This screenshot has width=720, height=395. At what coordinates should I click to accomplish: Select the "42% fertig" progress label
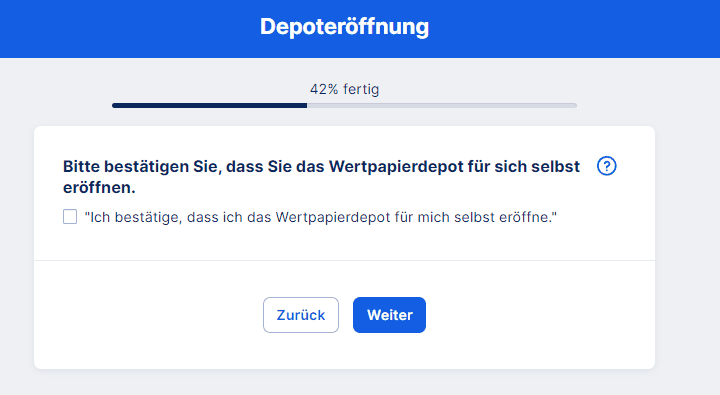[344, 89]
